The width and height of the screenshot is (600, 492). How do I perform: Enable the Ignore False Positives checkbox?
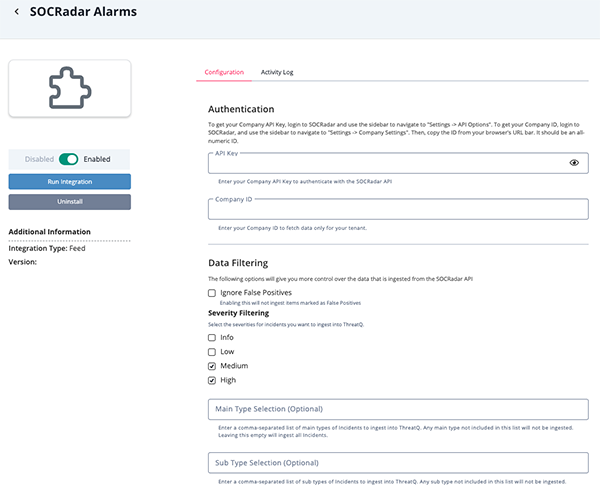pyautogui.click(x=212, y=293)
